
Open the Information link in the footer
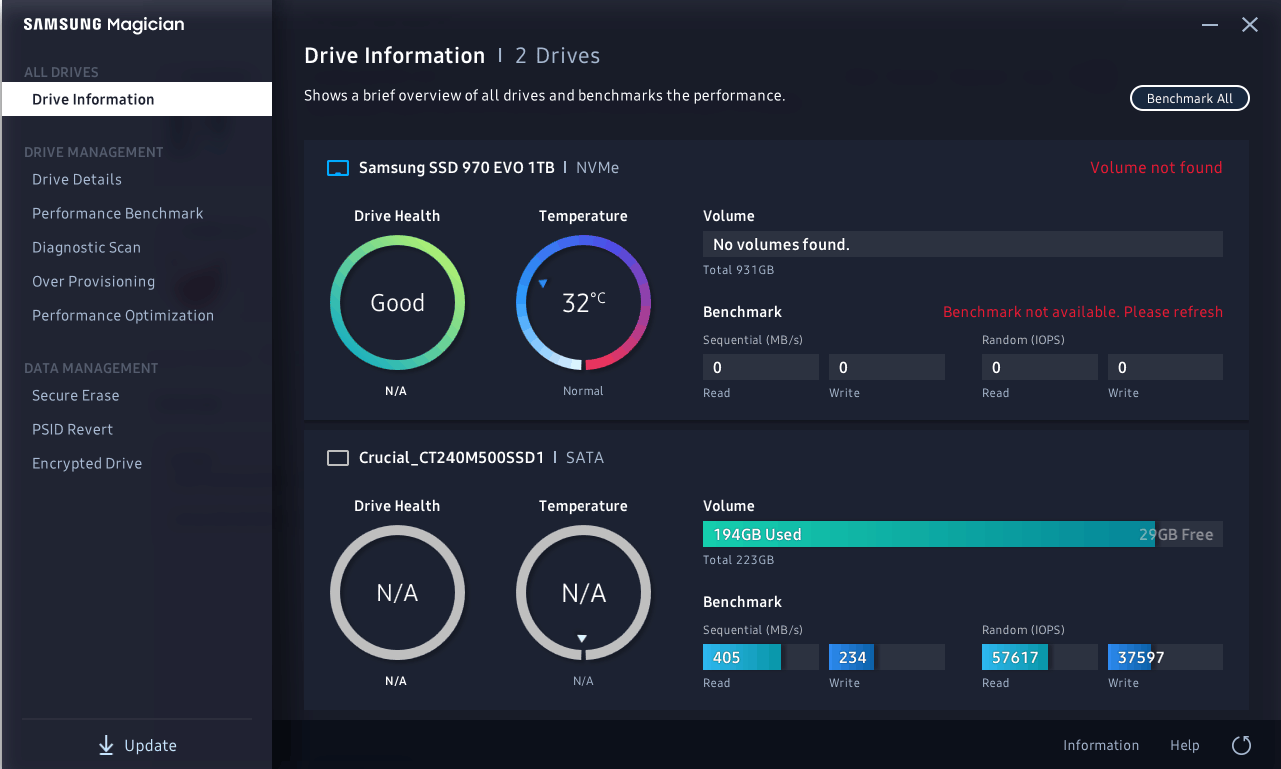tap(1101, 745)
